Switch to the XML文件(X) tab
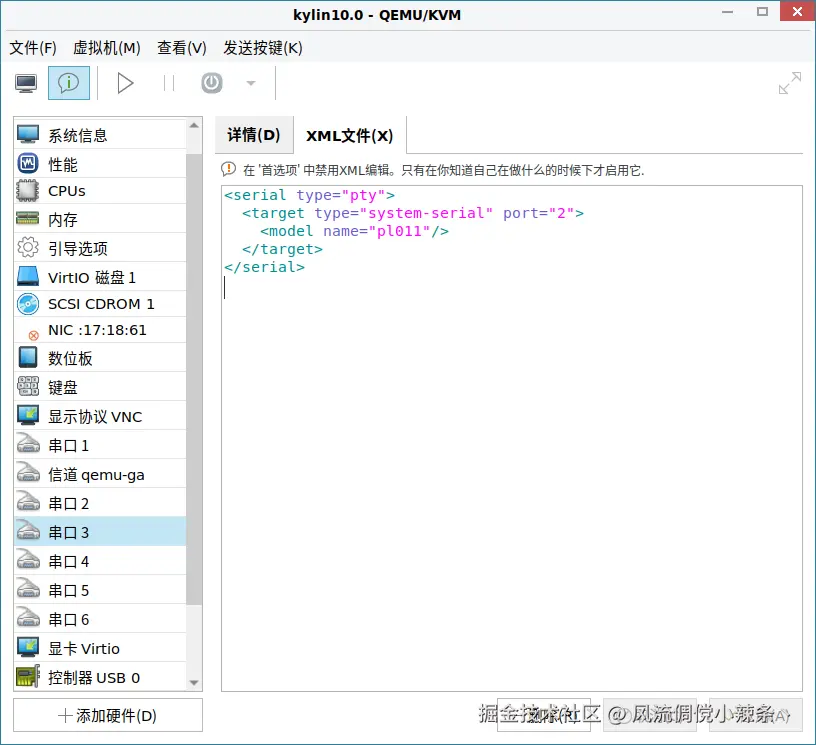This screenshot has width=816, height=745. (x=350, y=135)
